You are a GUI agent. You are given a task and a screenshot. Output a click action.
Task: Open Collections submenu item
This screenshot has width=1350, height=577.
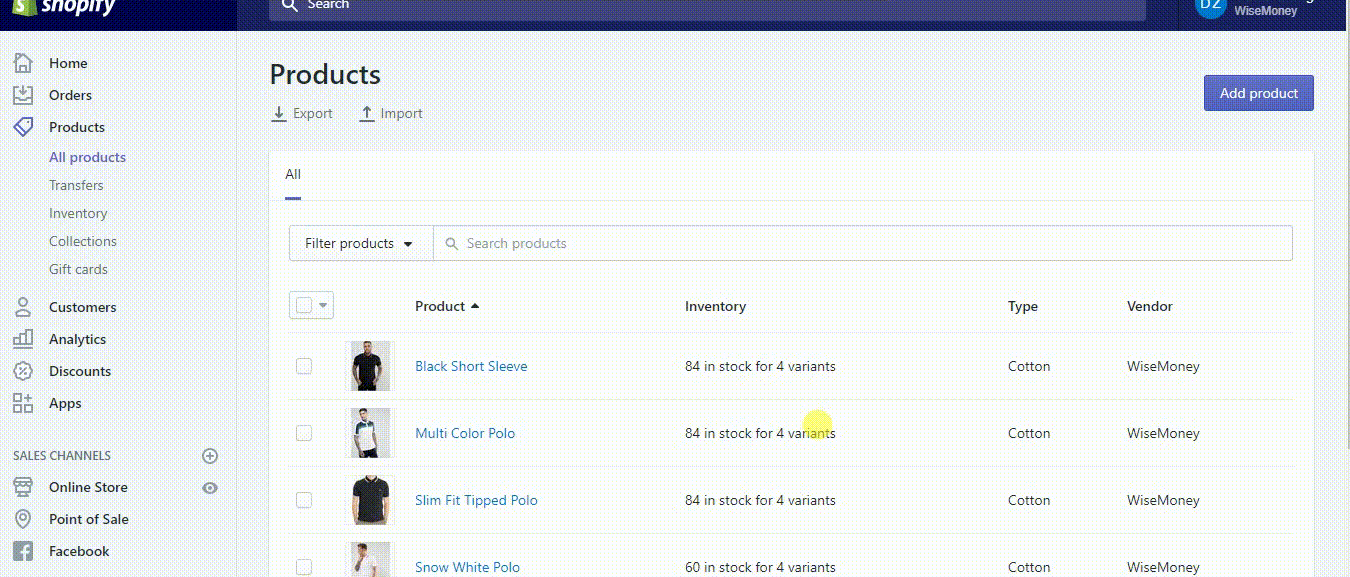point(83,241)
